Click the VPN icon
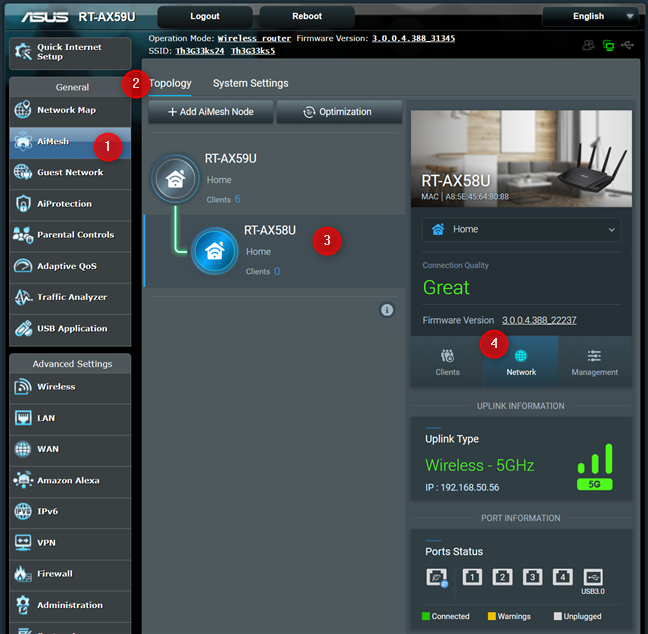Image resolution: width=648 pixels, height=634 pixels. coord(23,542)
